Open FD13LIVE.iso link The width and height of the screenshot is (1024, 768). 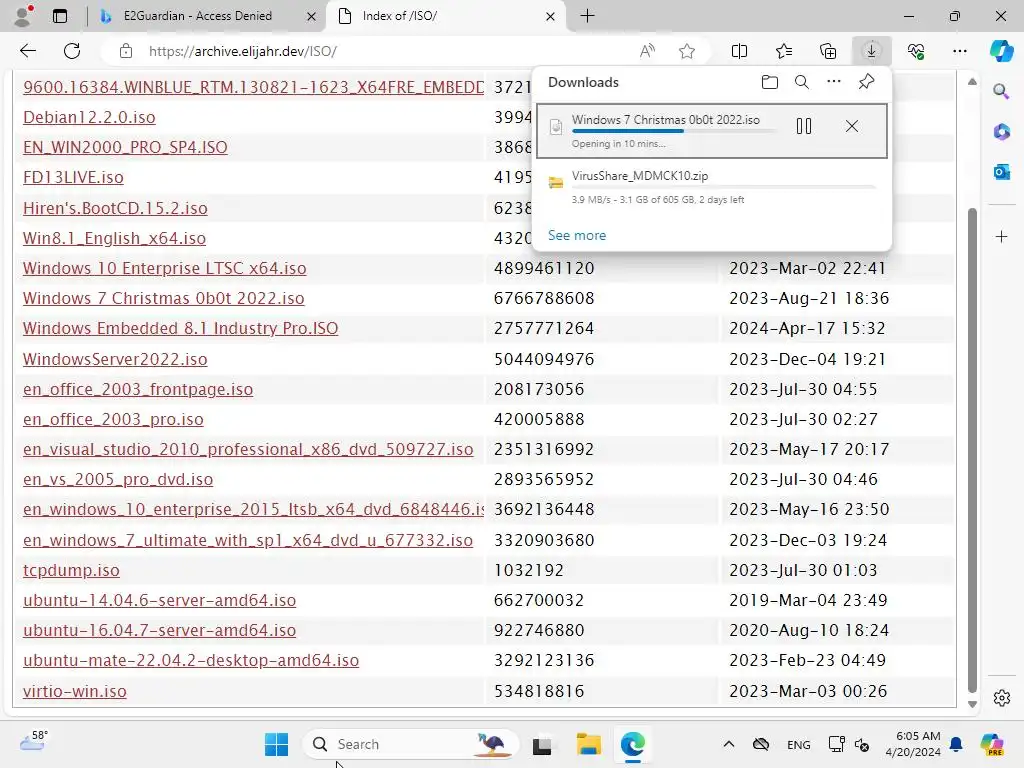(x=73, y=177)
